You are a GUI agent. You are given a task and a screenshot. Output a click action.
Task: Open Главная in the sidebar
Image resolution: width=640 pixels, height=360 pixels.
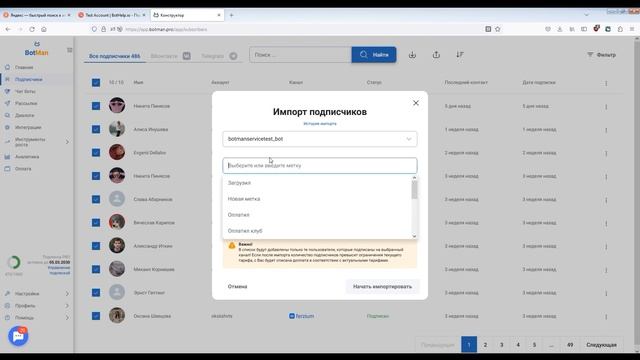(24, 67)
